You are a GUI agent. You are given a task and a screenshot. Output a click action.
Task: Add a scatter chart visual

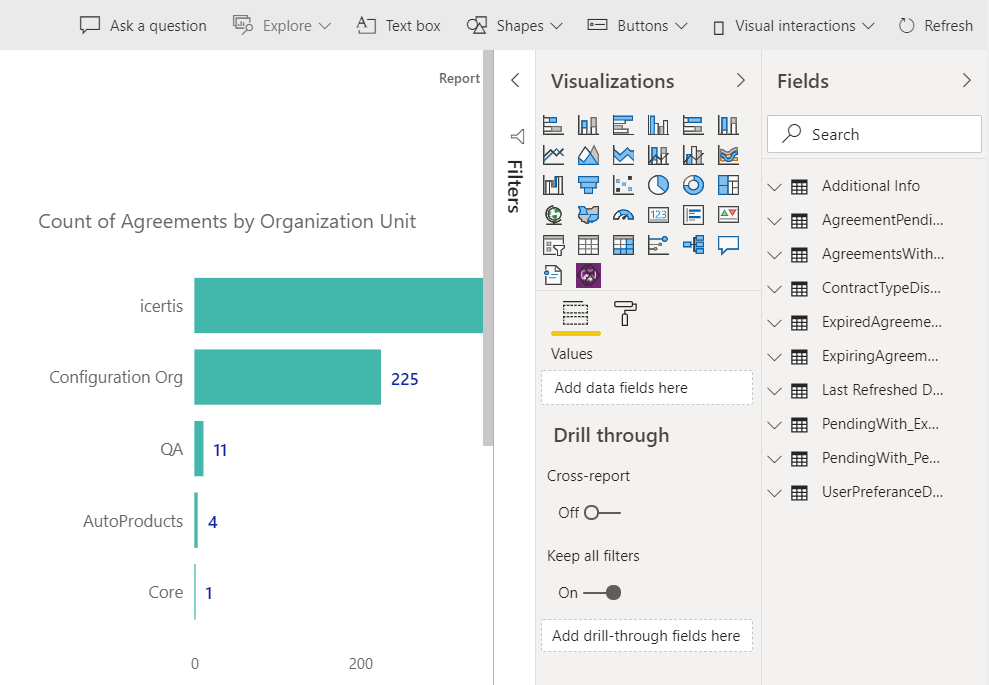(x=623, y=185)
